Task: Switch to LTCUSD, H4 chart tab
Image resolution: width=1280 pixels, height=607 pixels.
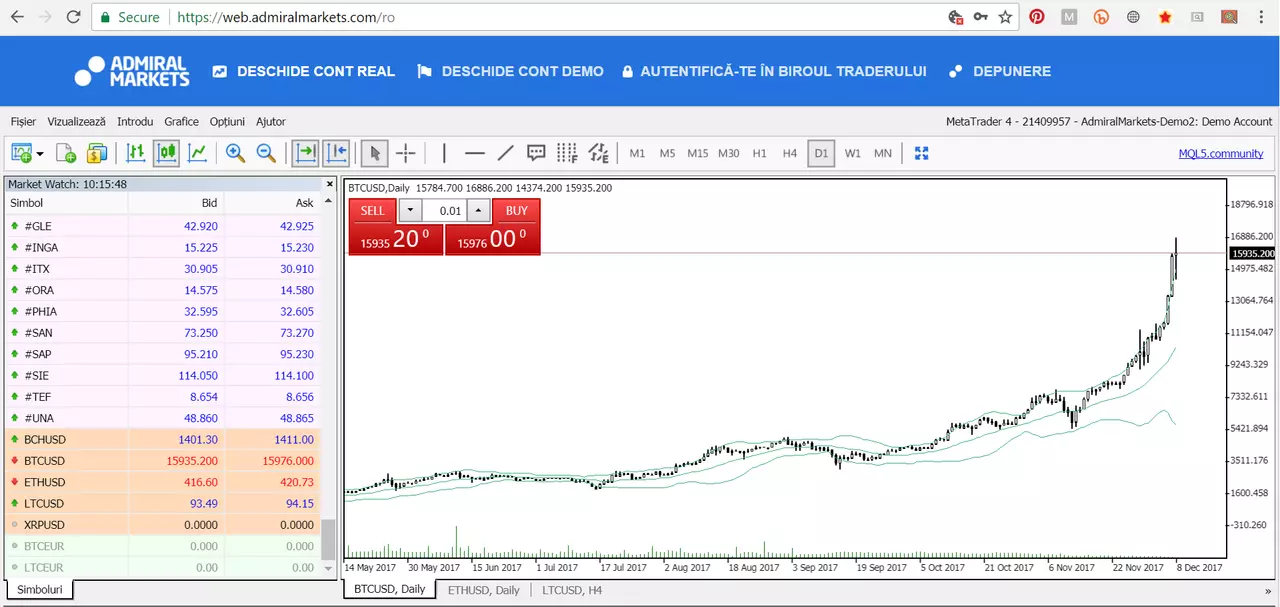Action: pyautogui.click(x=572, y=590)
